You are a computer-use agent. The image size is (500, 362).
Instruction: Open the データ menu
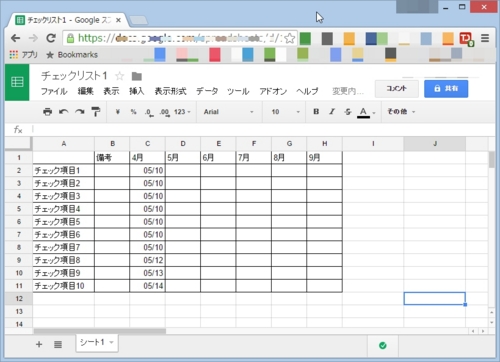[x=207, y=91]
